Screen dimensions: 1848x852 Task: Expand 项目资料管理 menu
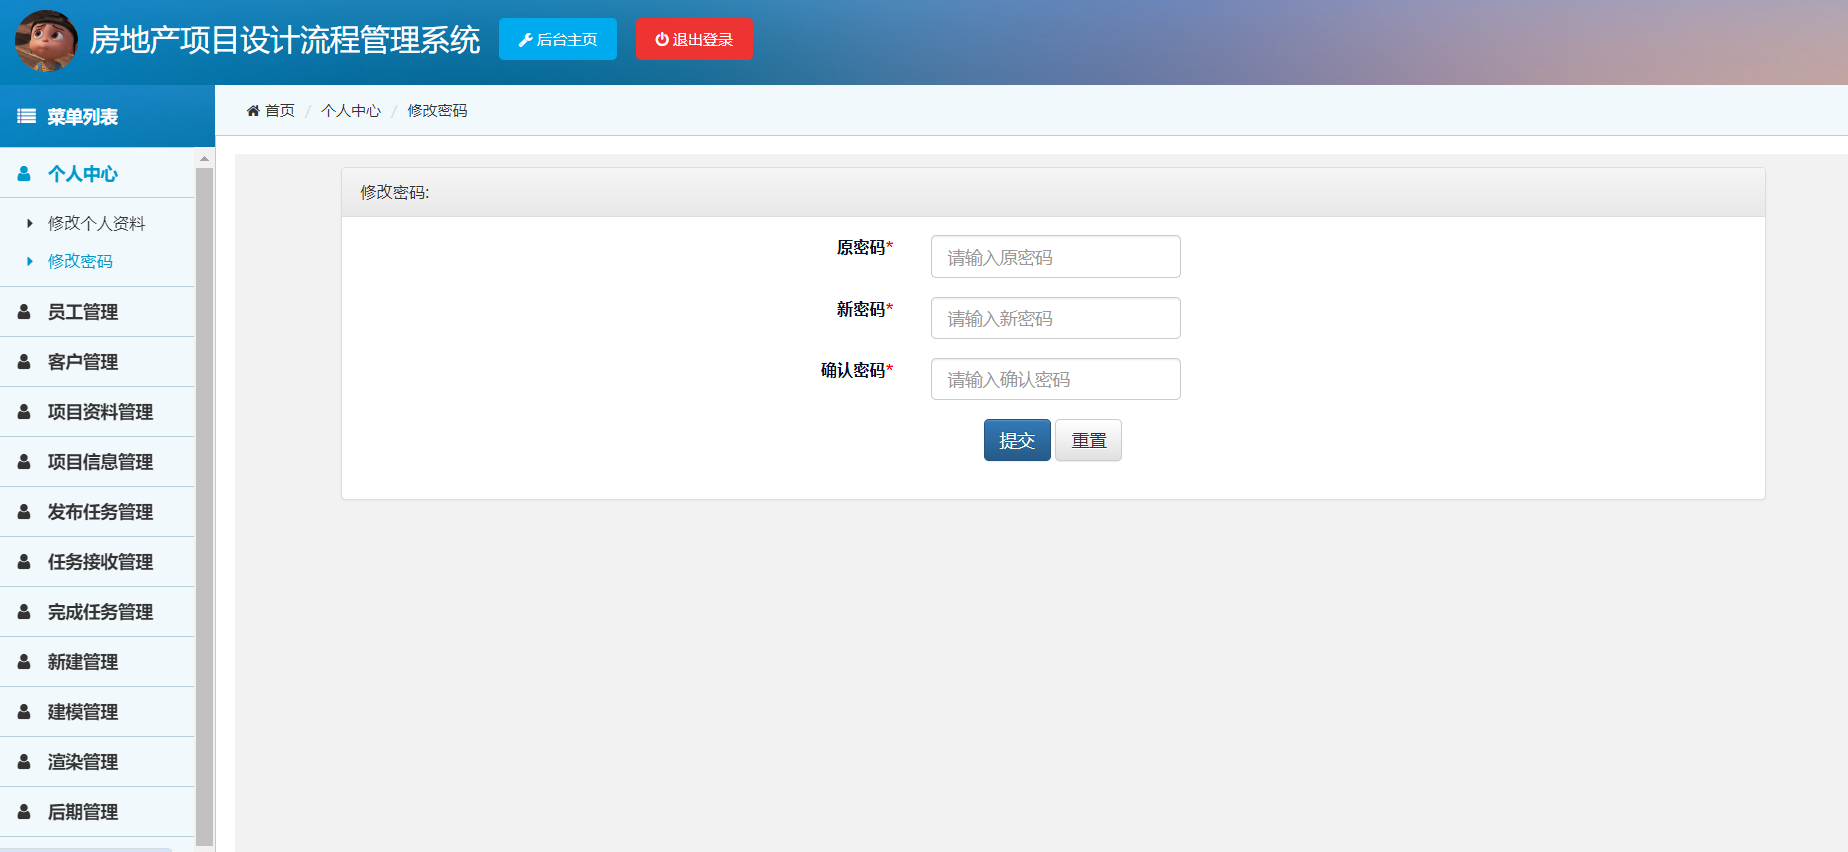pos(98,412)
